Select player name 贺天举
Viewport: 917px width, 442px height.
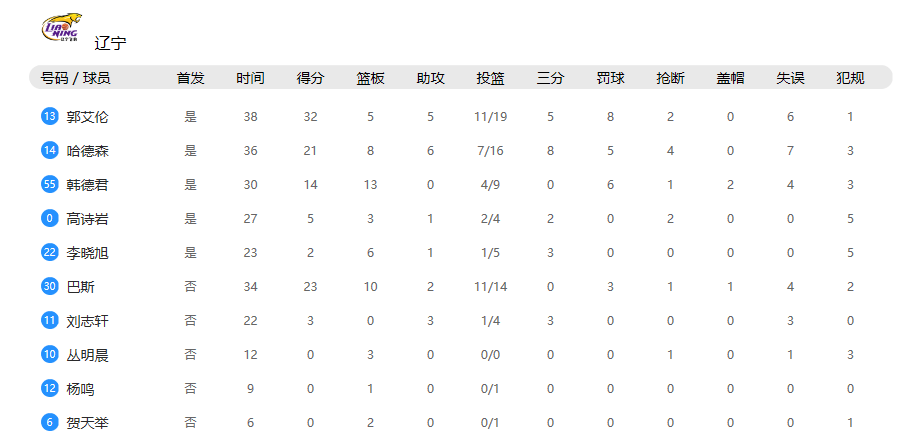(87, 422)
